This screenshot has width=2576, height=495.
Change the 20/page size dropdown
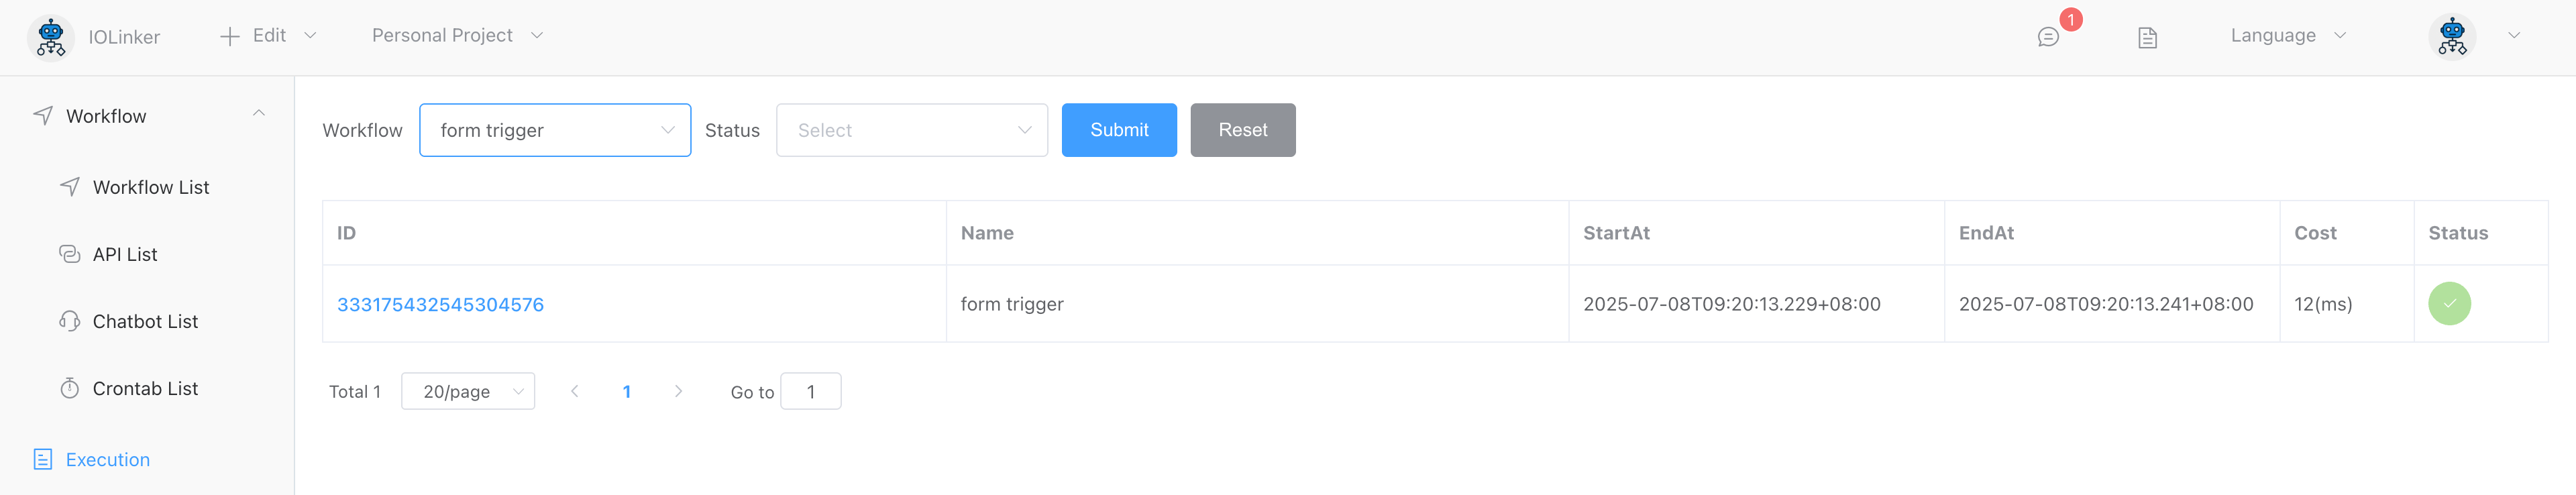click(x=468, y=391)
